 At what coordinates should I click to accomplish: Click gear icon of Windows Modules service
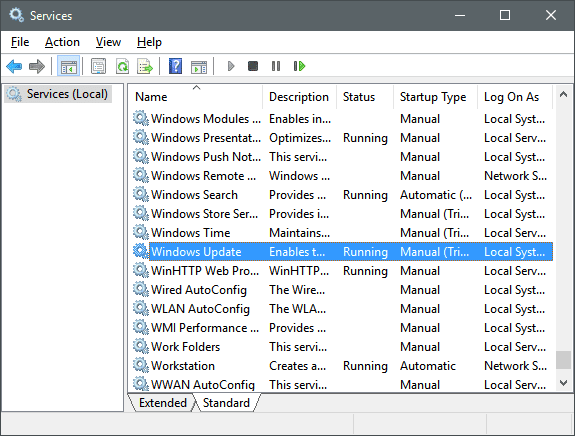pos(140,118)
